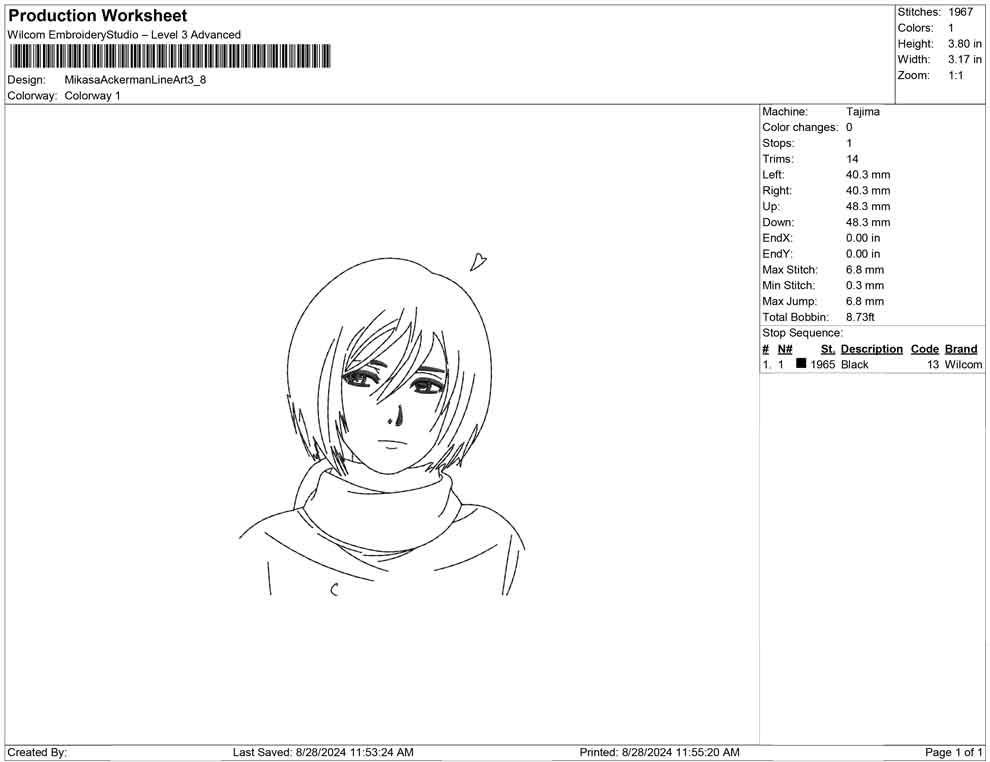Click the Width value 3.17 in
Image resolution: width=990 pixels, height=762 pixels.
click(965, 59)
